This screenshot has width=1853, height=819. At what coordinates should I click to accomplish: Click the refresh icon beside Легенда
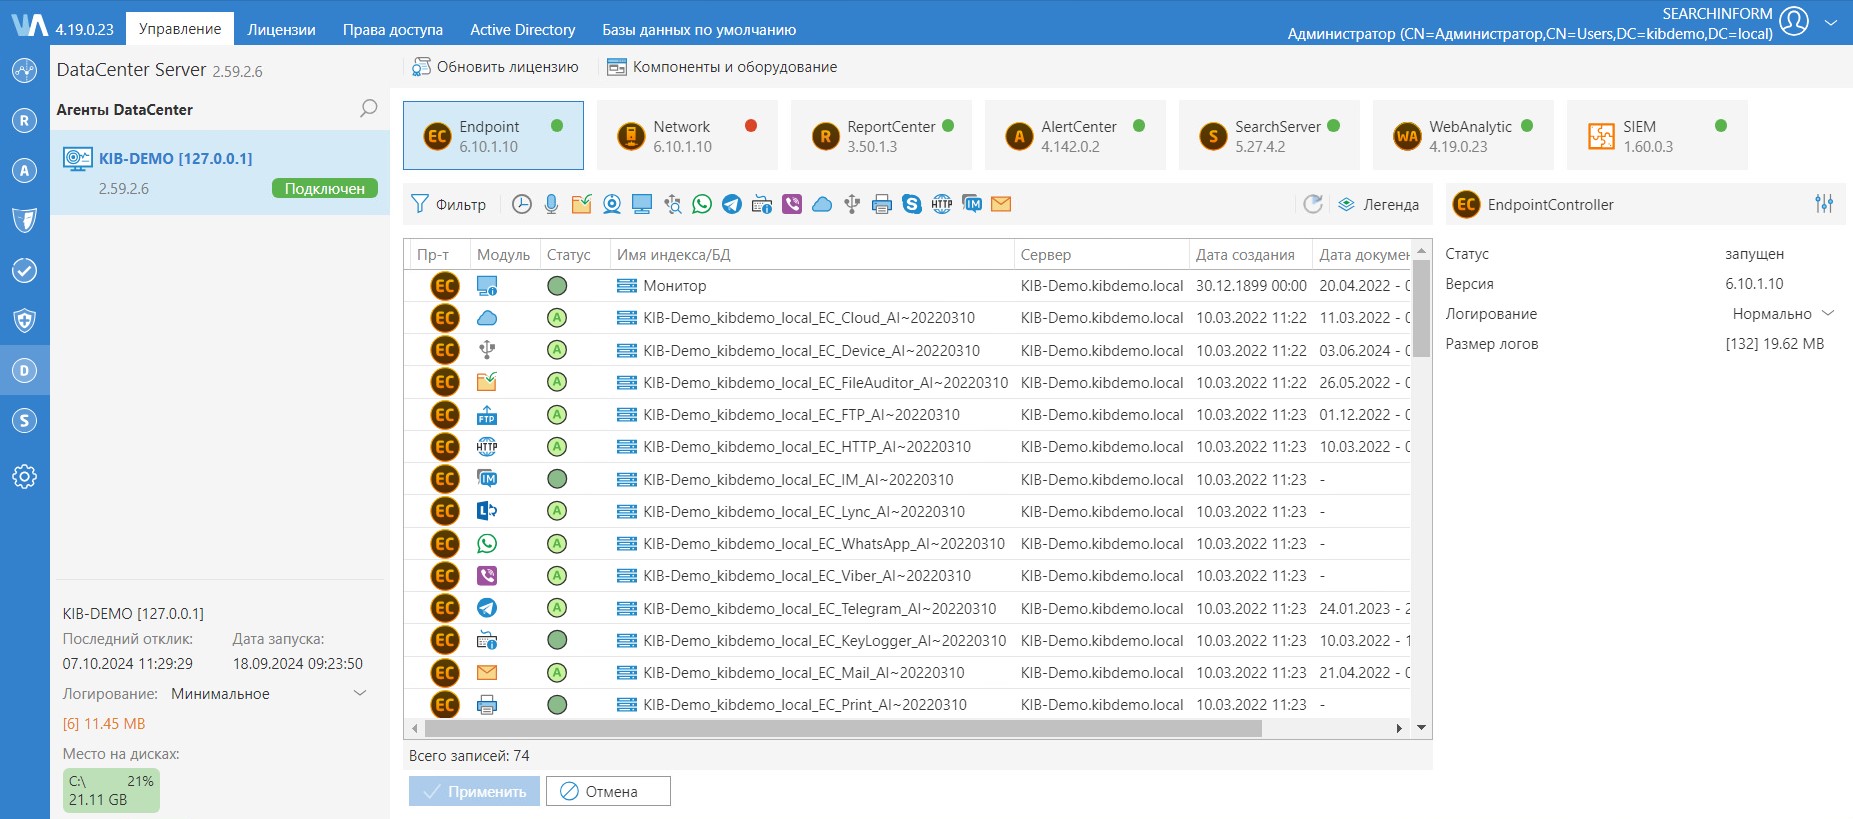click(1313, 204)
